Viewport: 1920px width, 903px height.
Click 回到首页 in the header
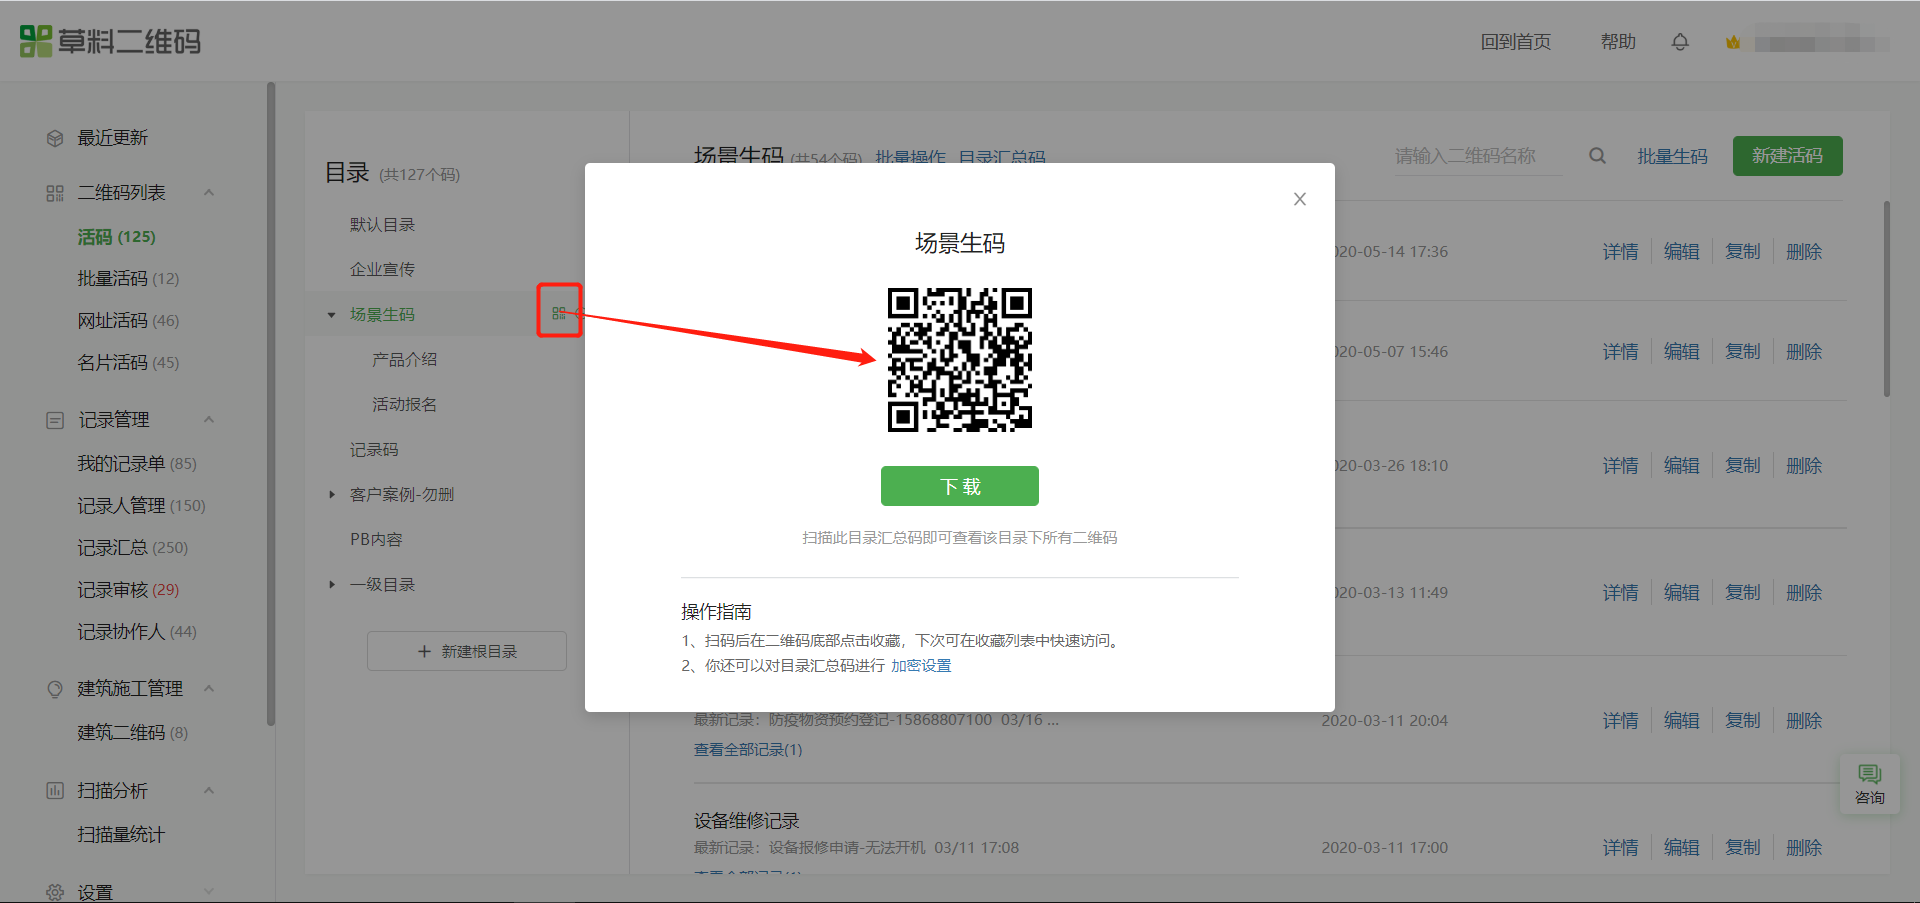(x=1516, y=42)
